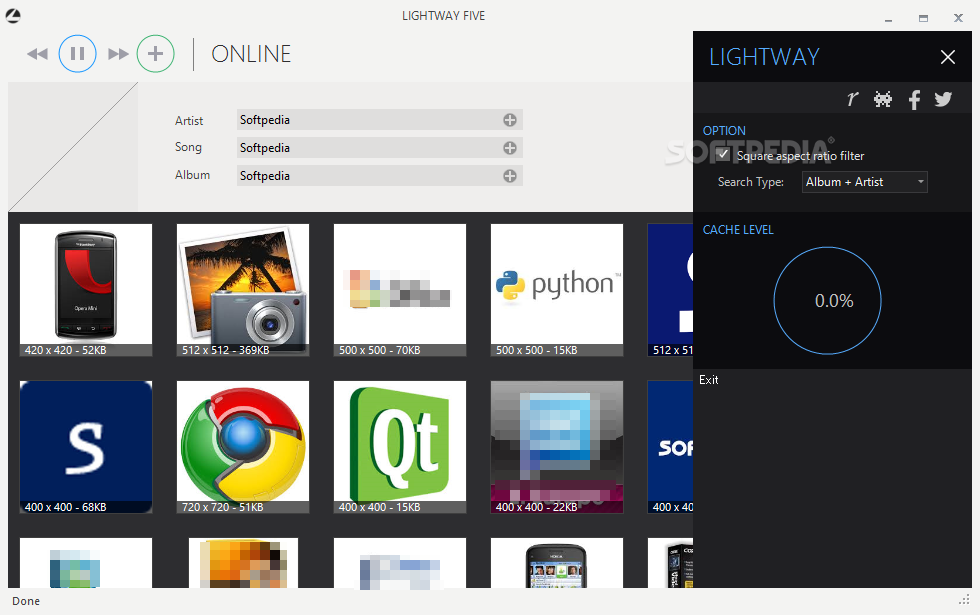Viewport: 980px width, 615px height.
Task: Skip to next track with forward icon
Action: tap(118, 54)
